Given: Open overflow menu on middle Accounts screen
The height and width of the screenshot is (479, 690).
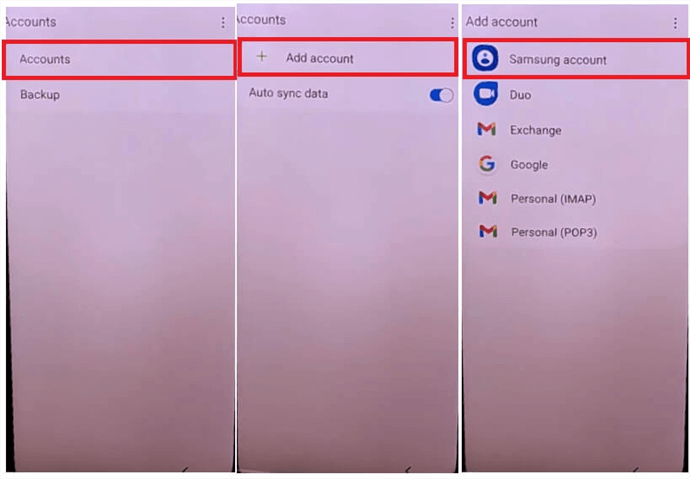Looking at the screenshot, I should [x=452, y=23].
